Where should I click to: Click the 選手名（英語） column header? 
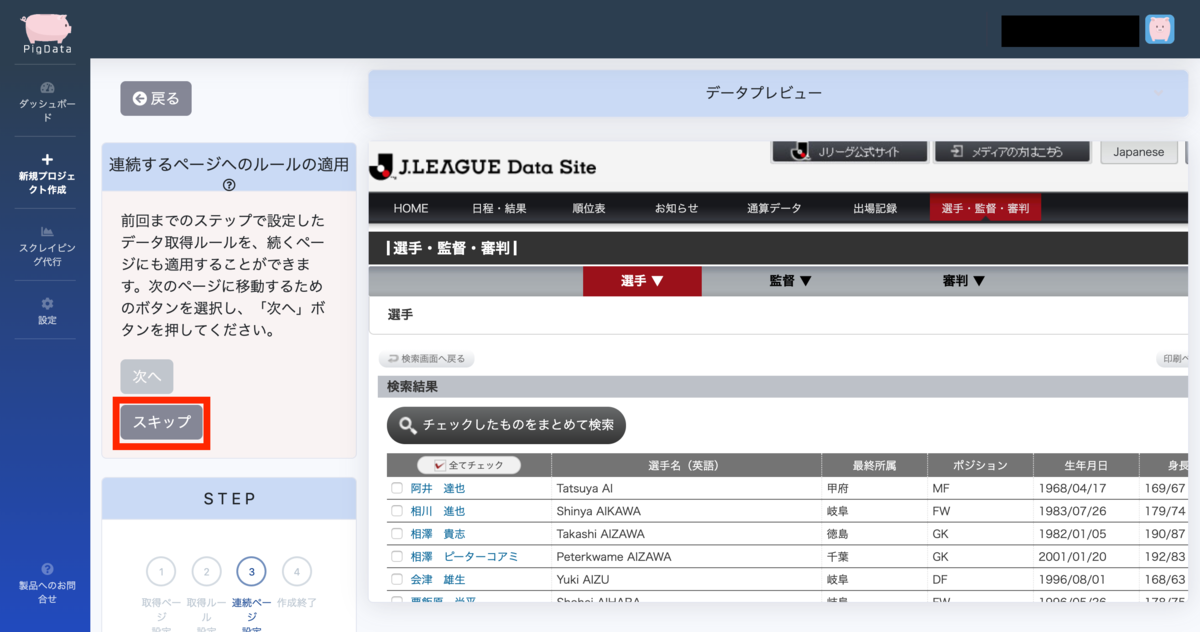pyautogui.click(x=686, y=465)
